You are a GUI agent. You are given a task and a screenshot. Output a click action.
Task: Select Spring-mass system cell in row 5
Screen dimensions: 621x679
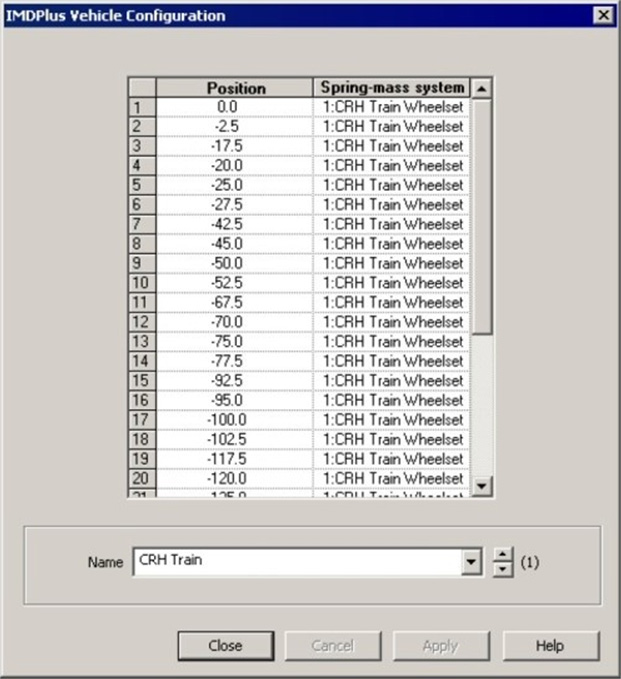pos(392,185)
